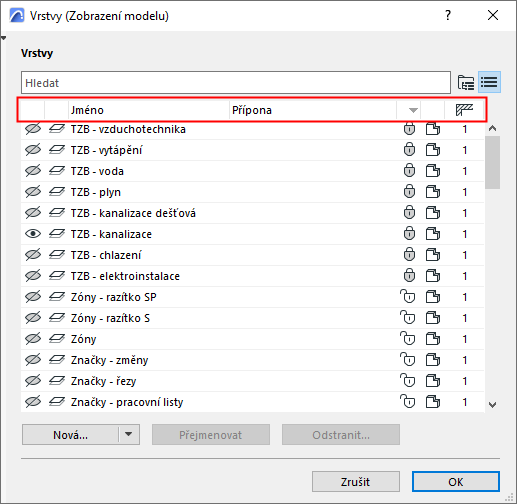
Task: Show the Zóny layer
Action: 33,339
